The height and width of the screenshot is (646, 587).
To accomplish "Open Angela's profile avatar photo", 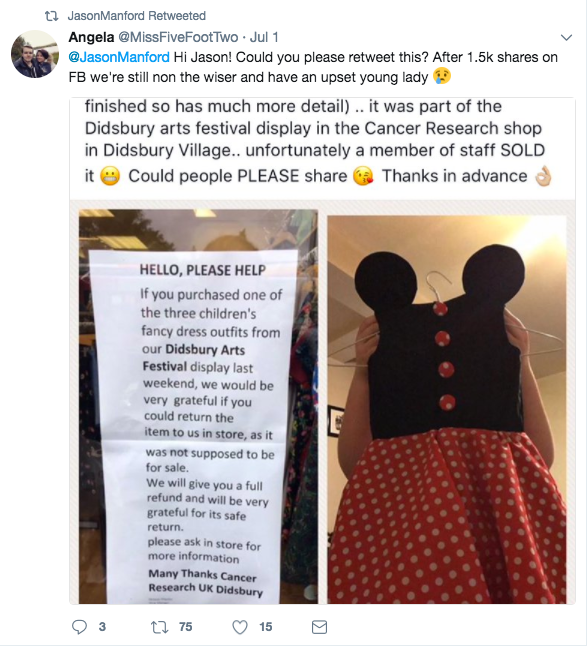I will (x=35, y=54).
